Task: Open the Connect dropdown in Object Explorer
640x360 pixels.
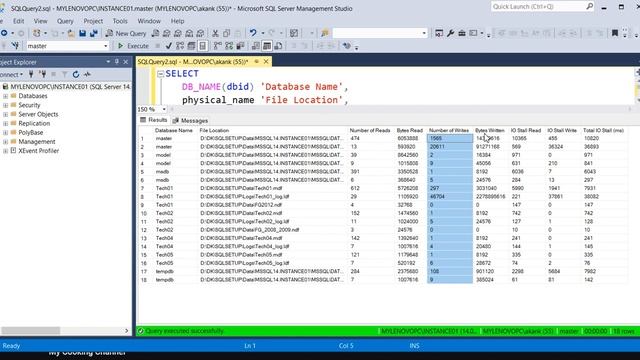Action: [11, 74]
